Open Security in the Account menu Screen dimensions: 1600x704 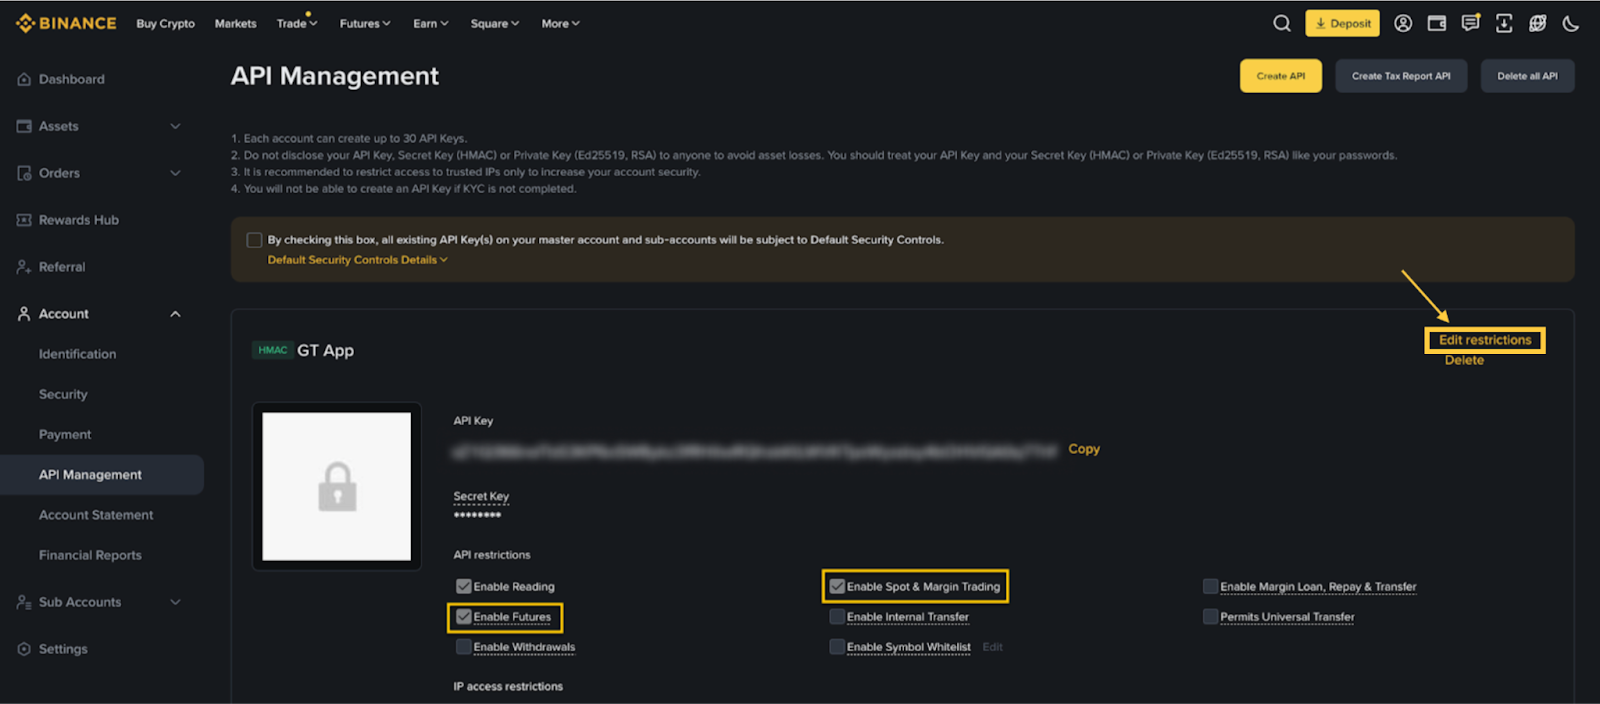(63, 394)
